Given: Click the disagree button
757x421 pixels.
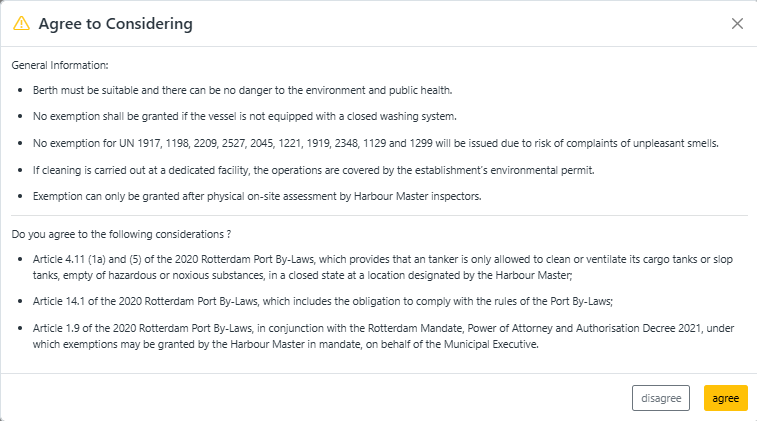Looking at the screenshot, I should click(660, 398).
